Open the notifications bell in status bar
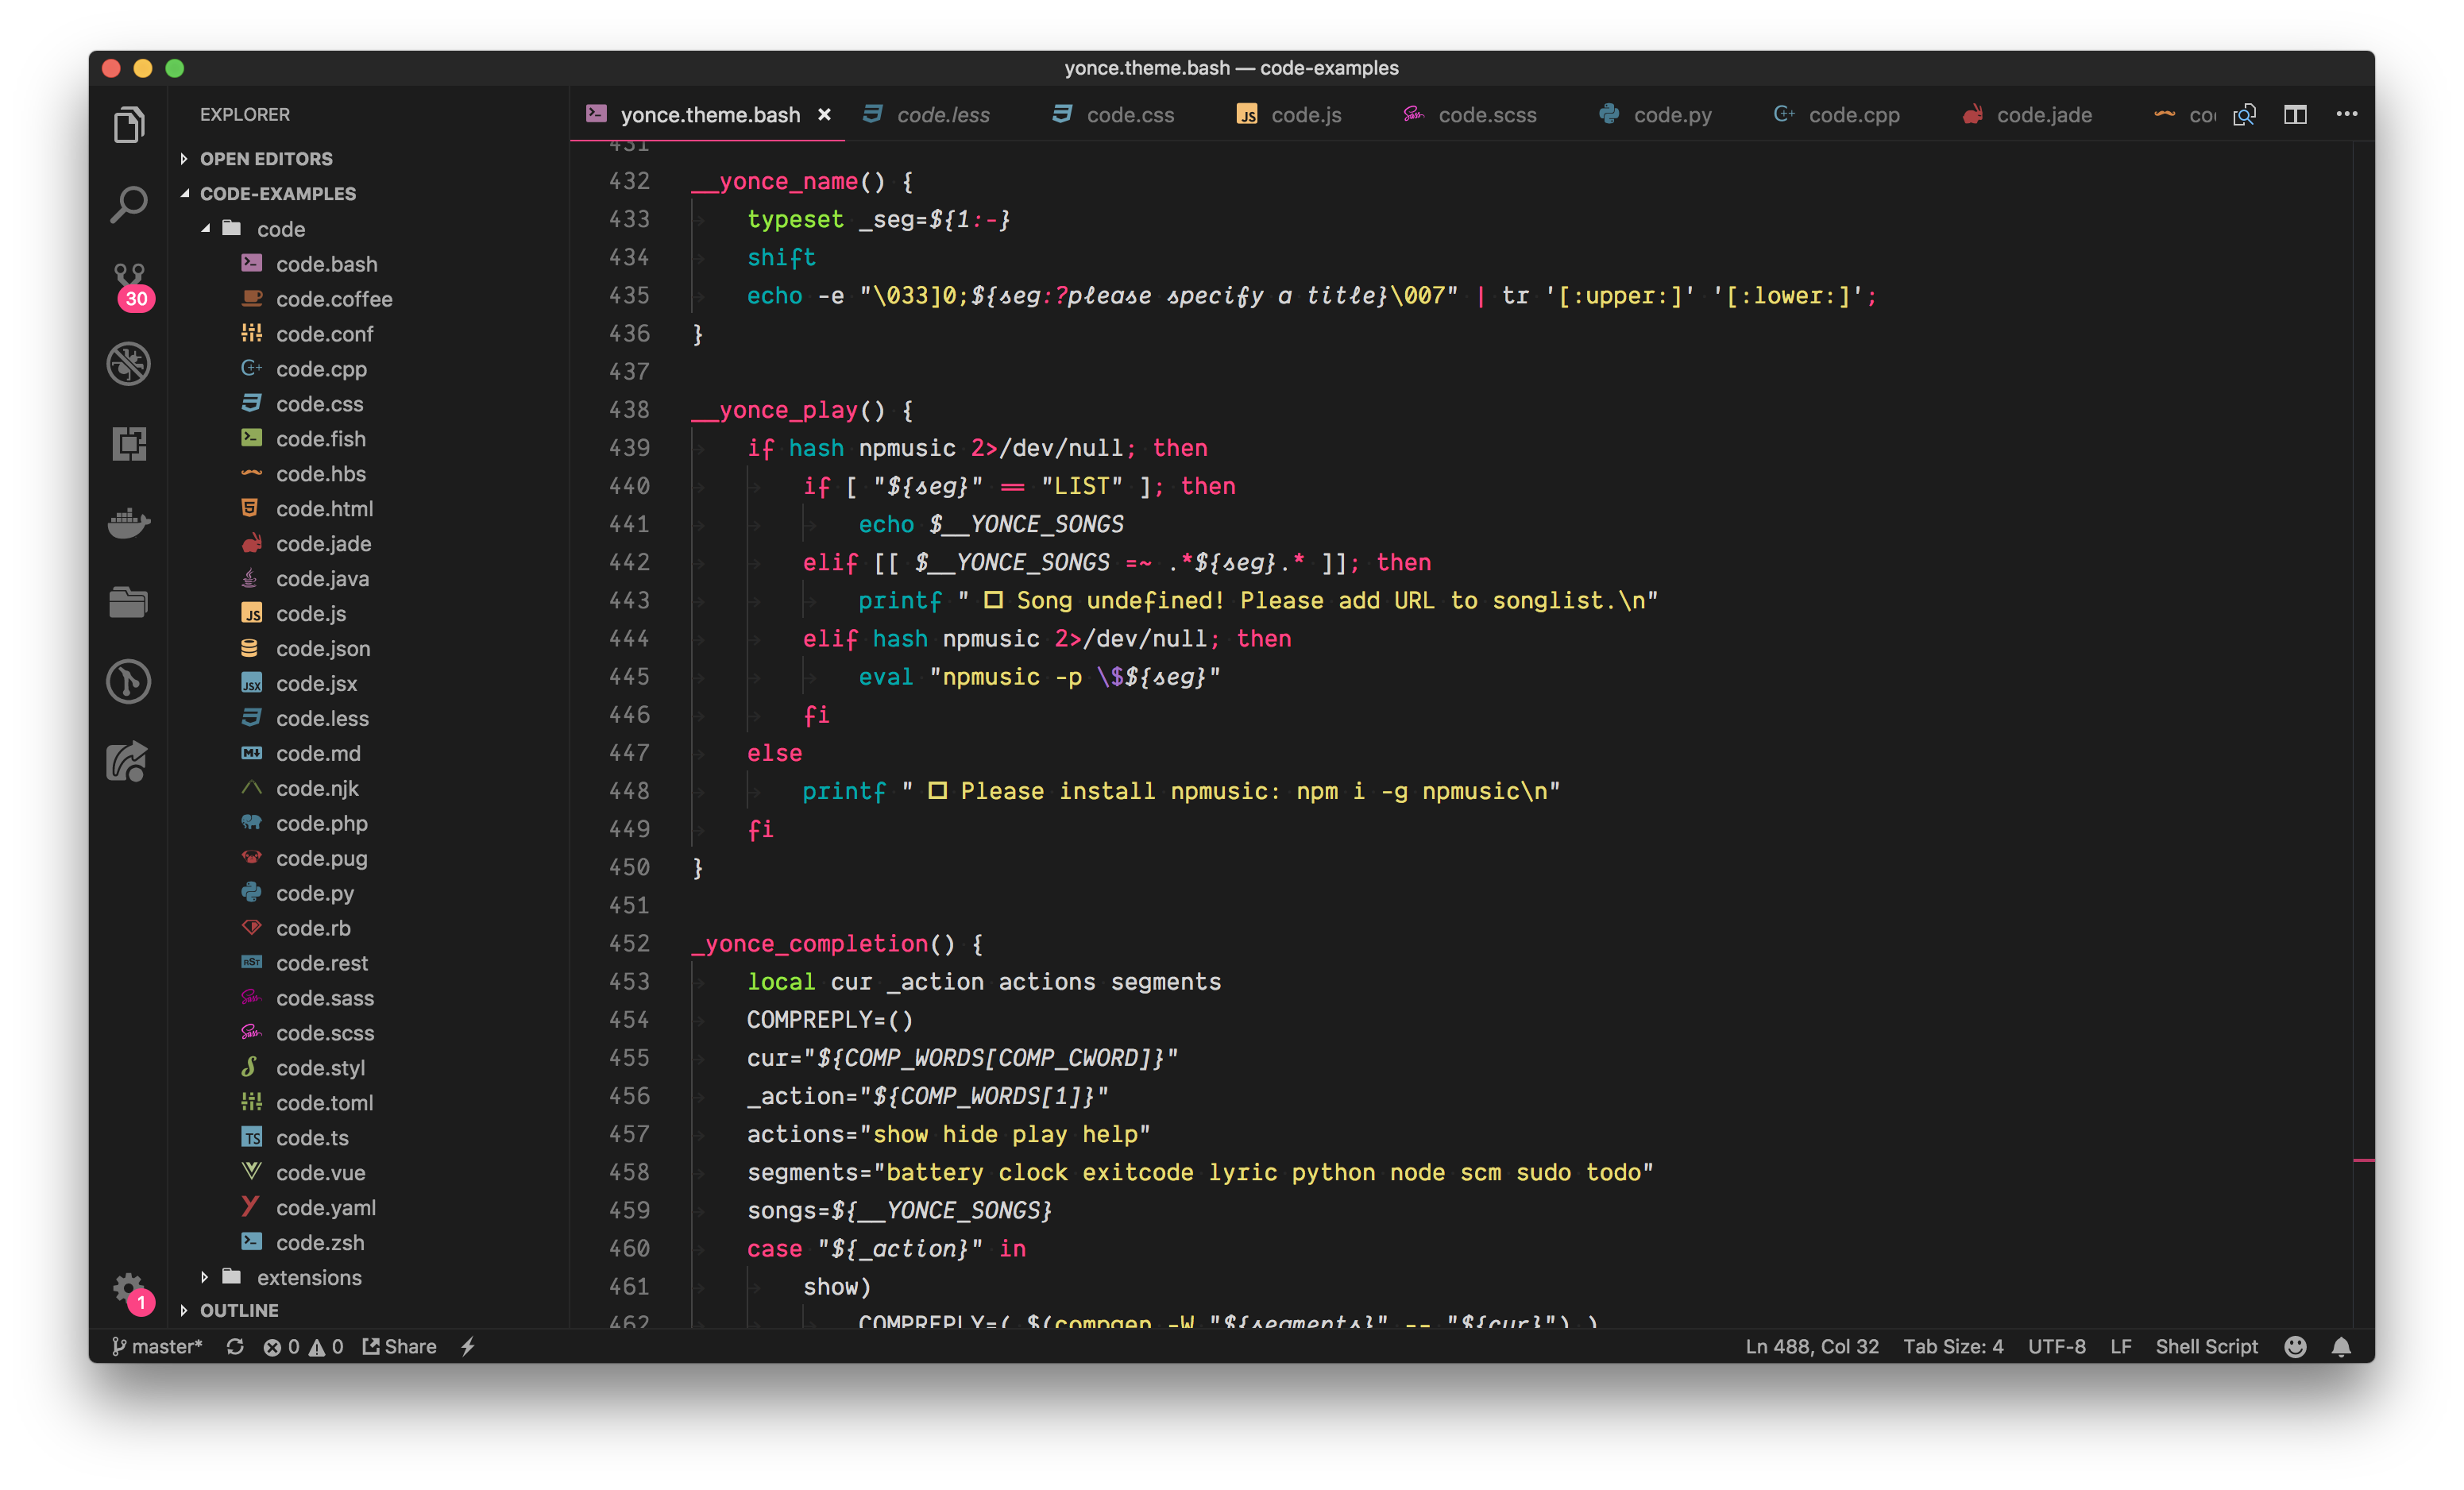2464x1490 pixels. (2341, 1347)
